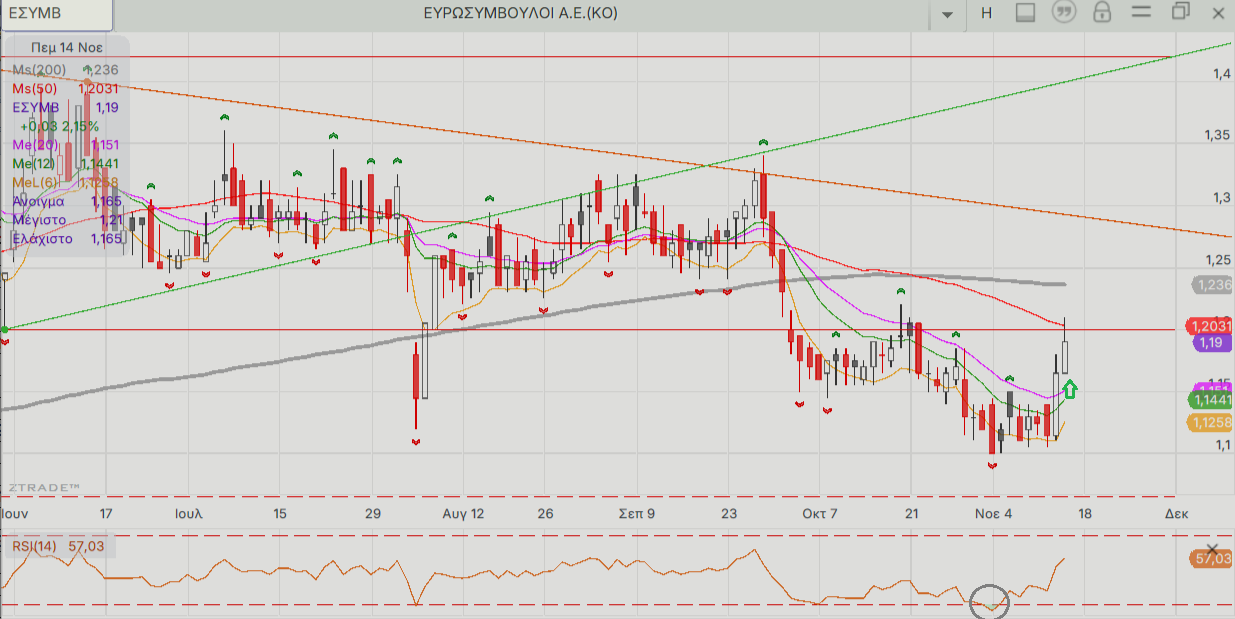Toggle the lower indicator panel icon
Screen dimensions: 1235x619
(x=1024, y=13)
